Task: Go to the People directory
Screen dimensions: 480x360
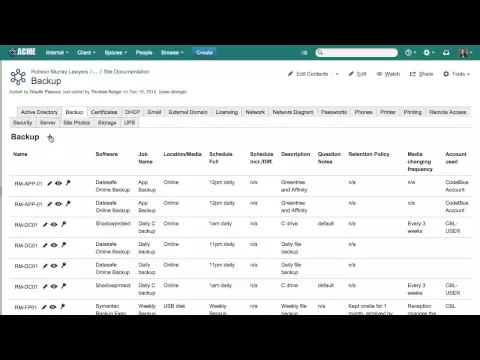Action: pyautogui.click(x=144, y=53)
